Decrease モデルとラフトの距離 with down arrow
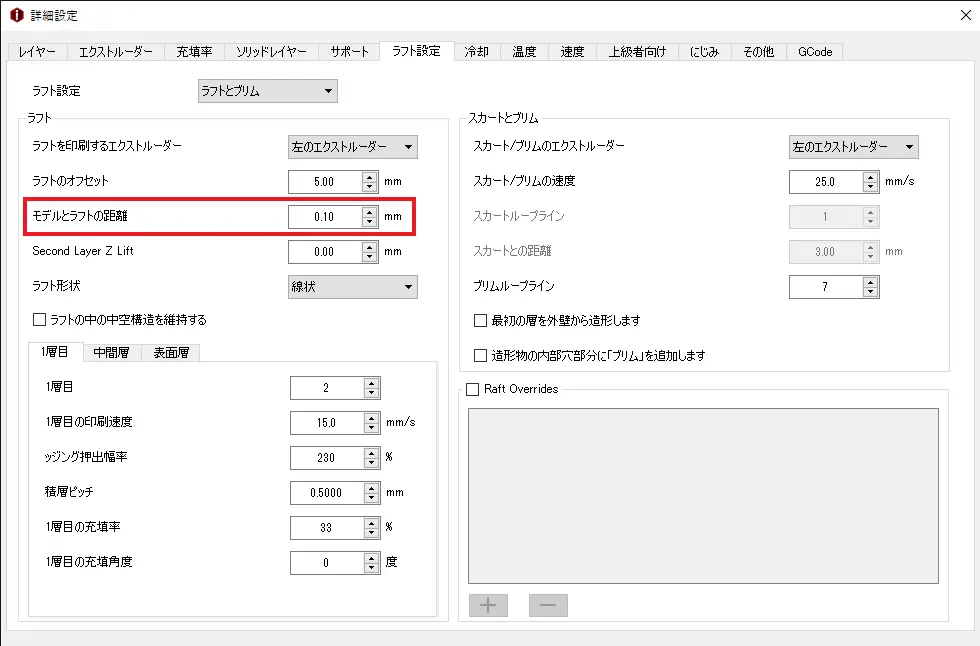This screenshot has width=980, height=646. 370,221
